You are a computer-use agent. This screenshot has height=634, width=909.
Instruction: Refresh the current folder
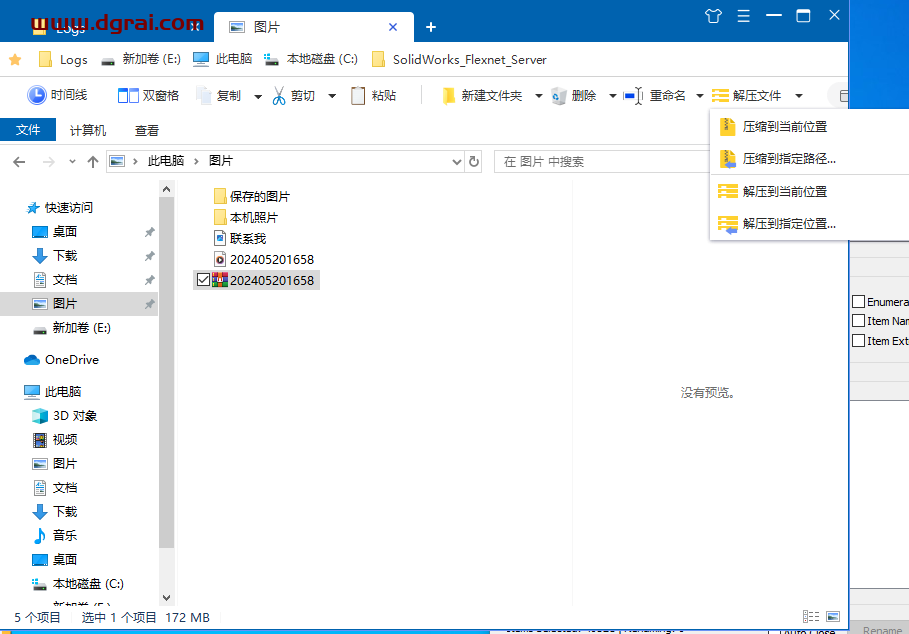click(x=474, y=162)
